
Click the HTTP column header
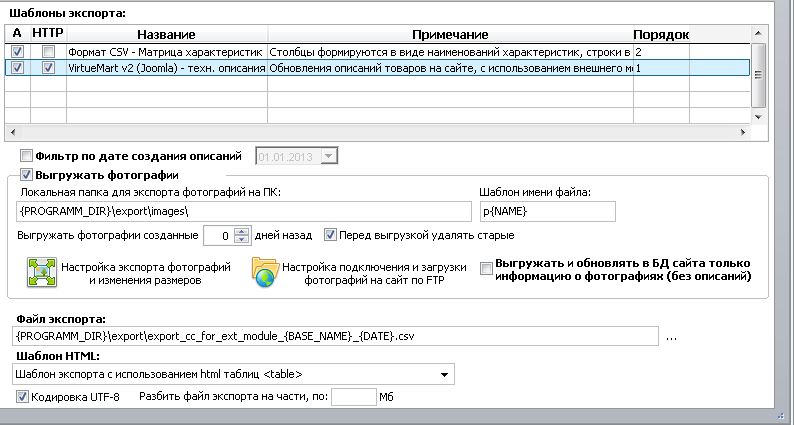(x=48, y=33)
